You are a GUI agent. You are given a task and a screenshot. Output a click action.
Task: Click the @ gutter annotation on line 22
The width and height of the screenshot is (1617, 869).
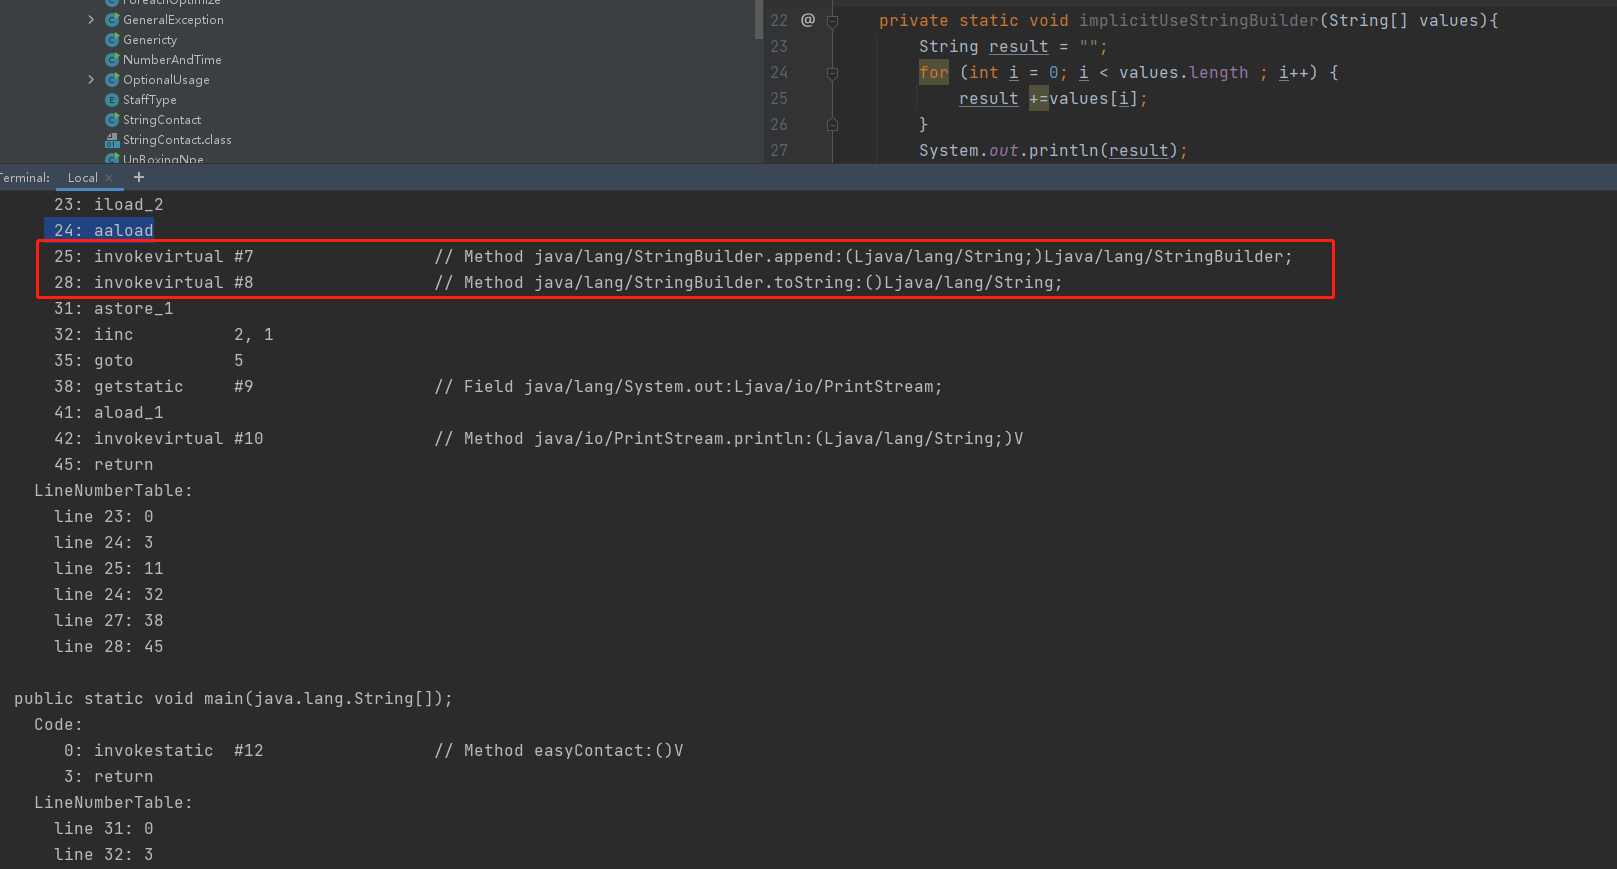(x=808, y=20)
